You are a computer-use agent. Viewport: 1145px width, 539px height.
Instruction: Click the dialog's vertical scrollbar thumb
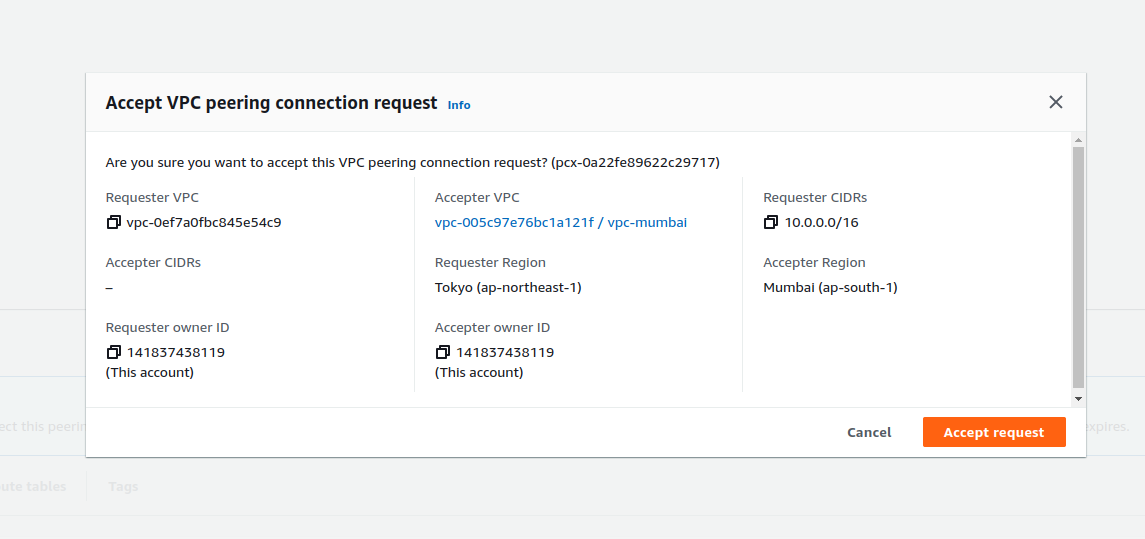(x=1078, y=266)
